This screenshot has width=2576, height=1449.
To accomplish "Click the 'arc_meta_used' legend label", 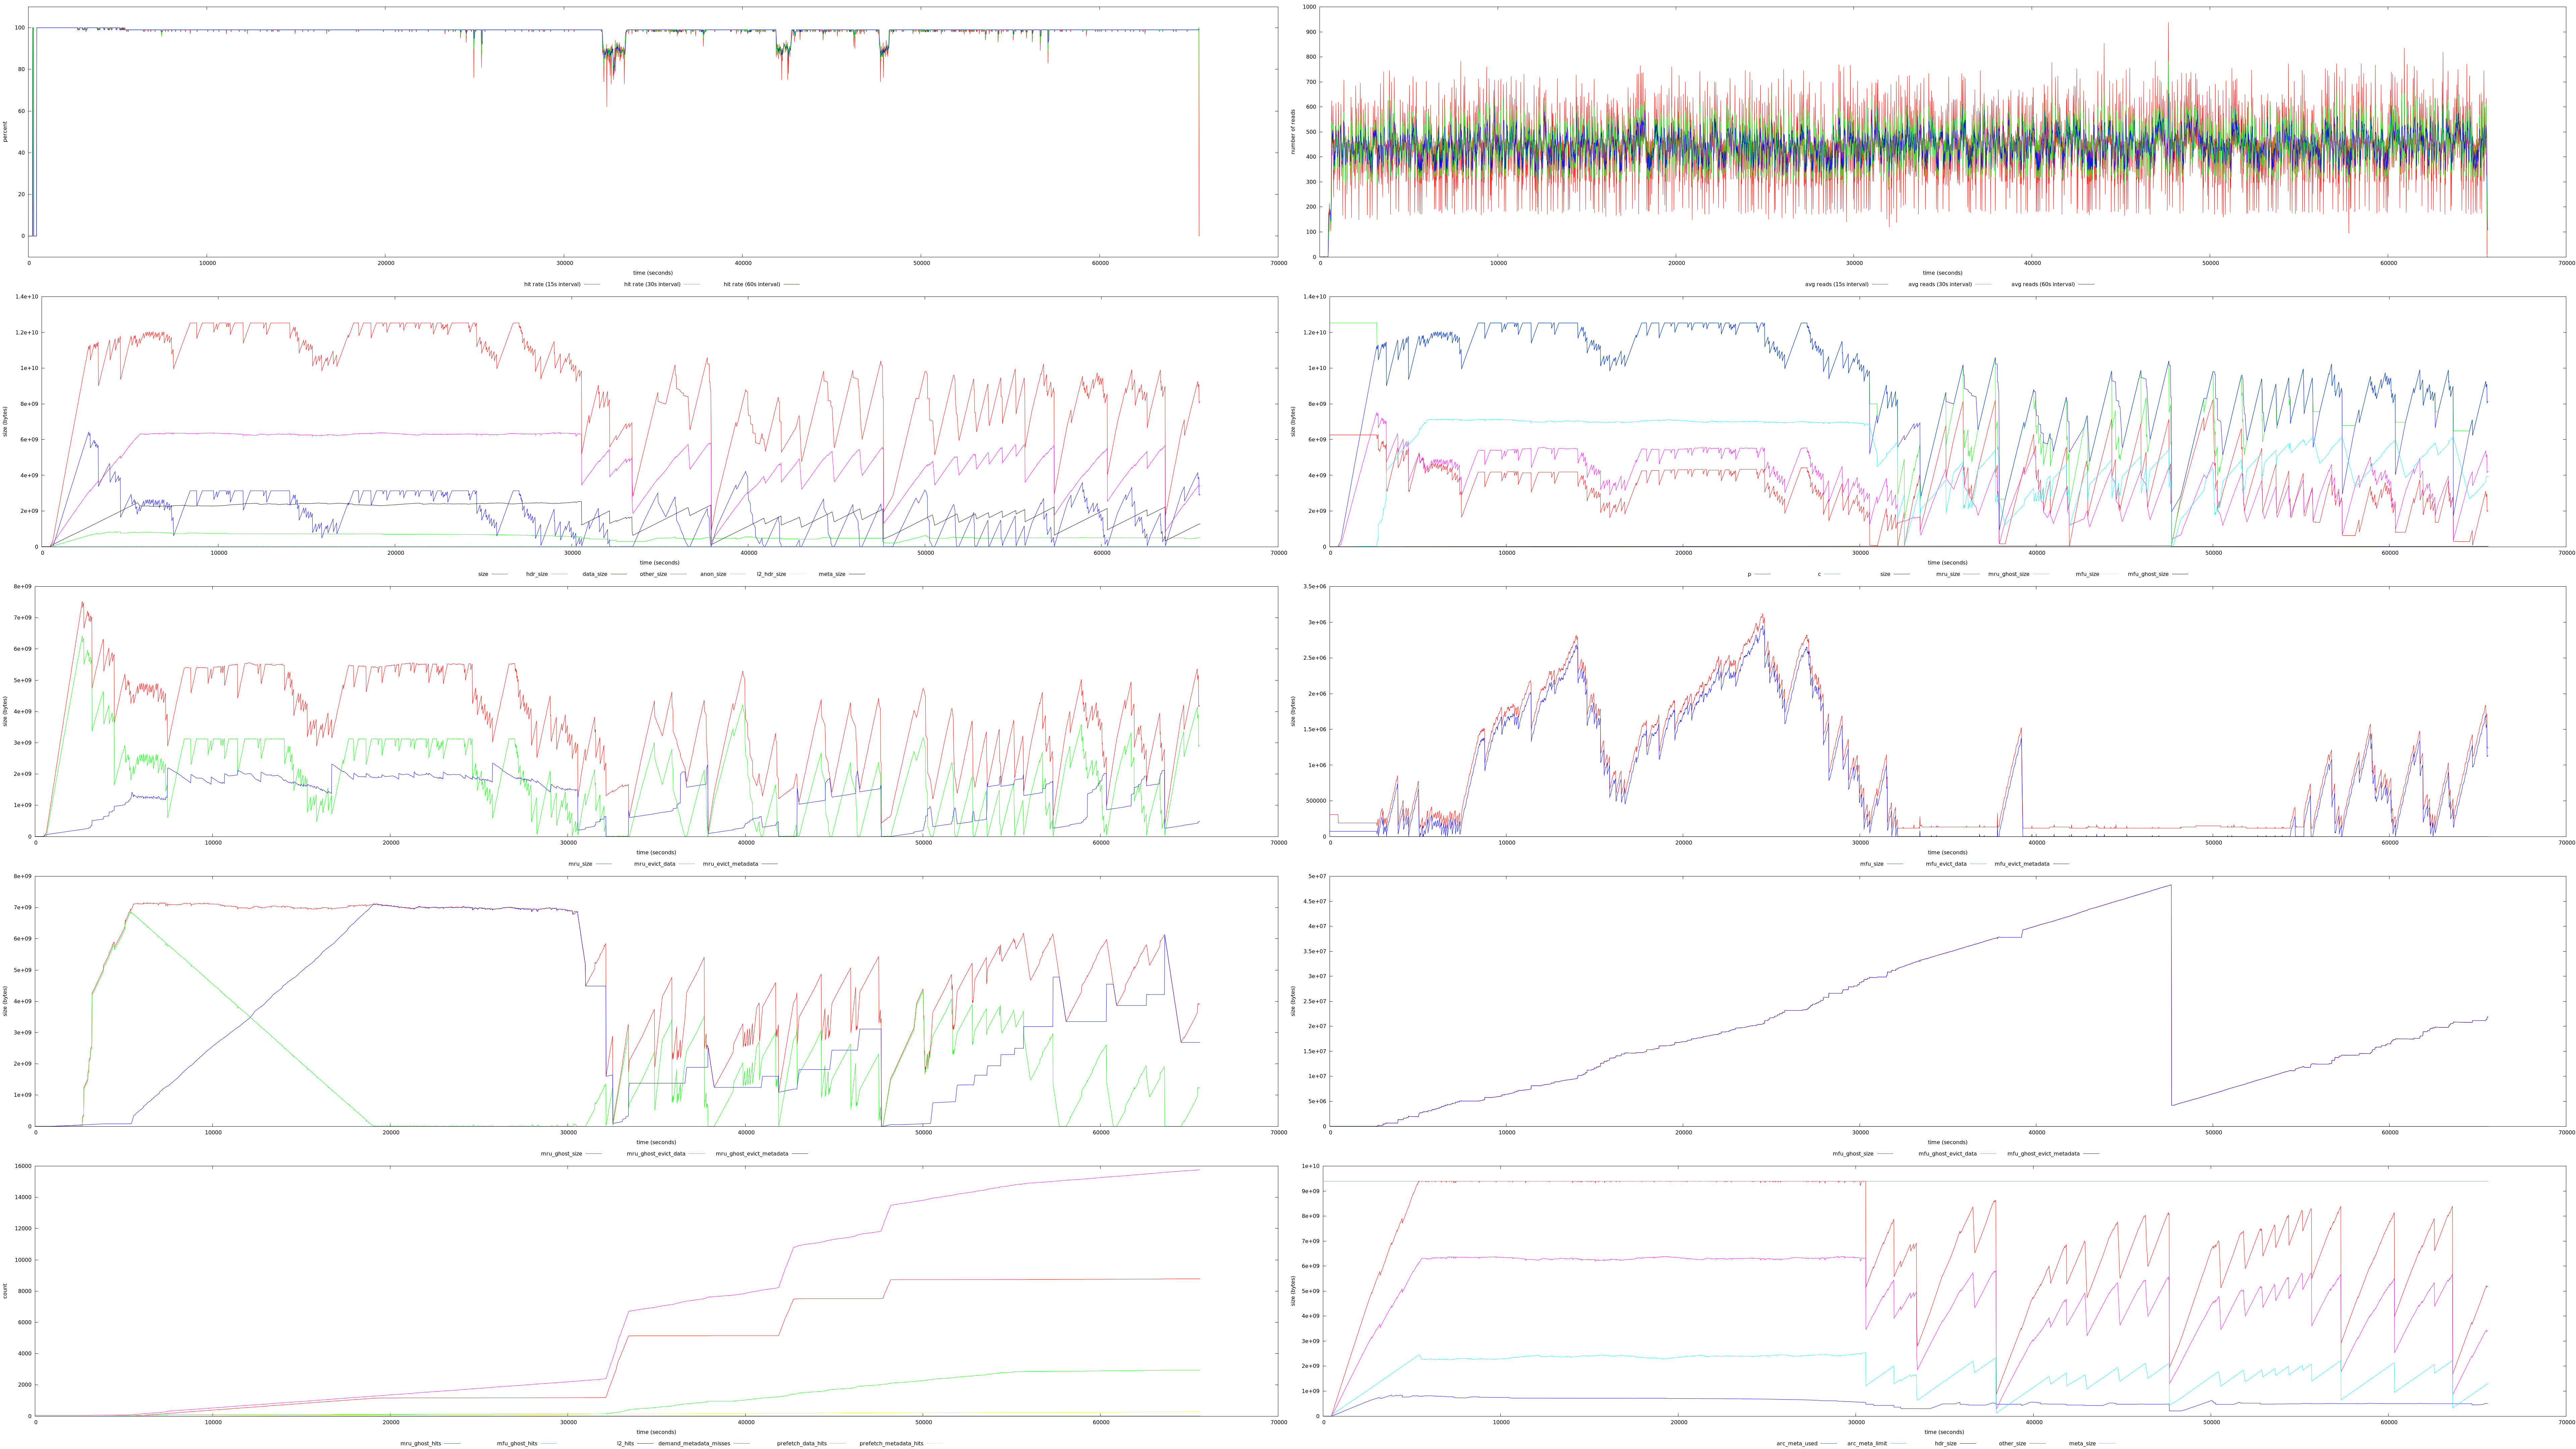I will (x=1797, y=1444).
